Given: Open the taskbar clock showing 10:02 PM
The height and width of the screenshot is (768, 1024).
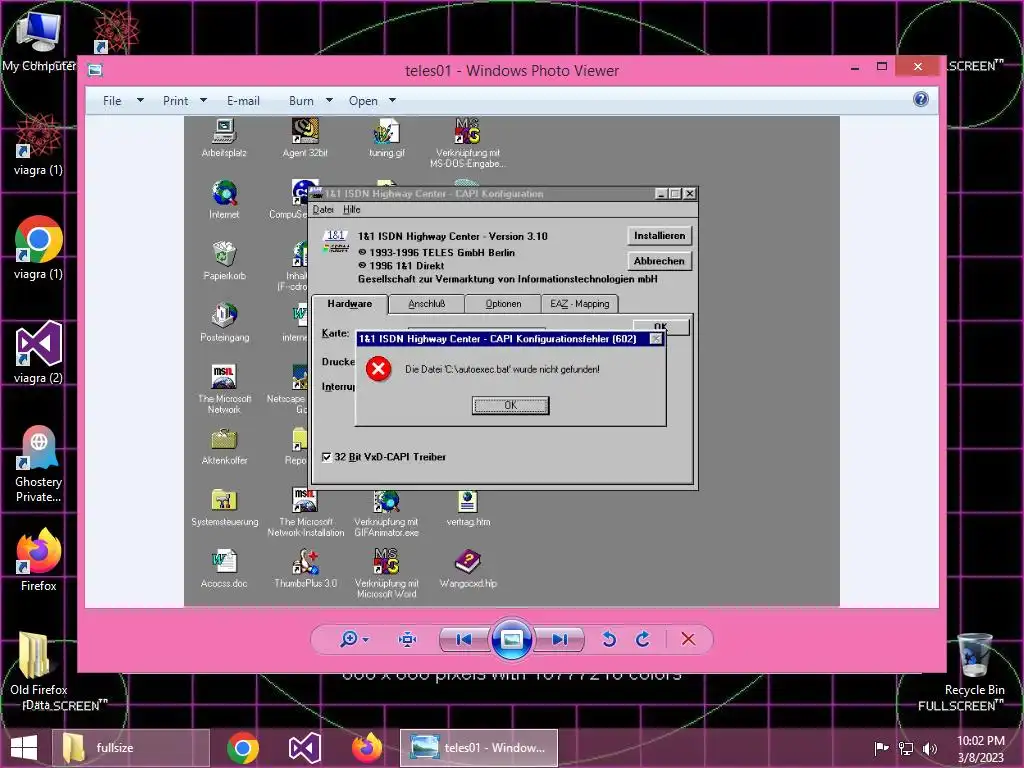Looking at the screenshot, I should pos(980,748).
